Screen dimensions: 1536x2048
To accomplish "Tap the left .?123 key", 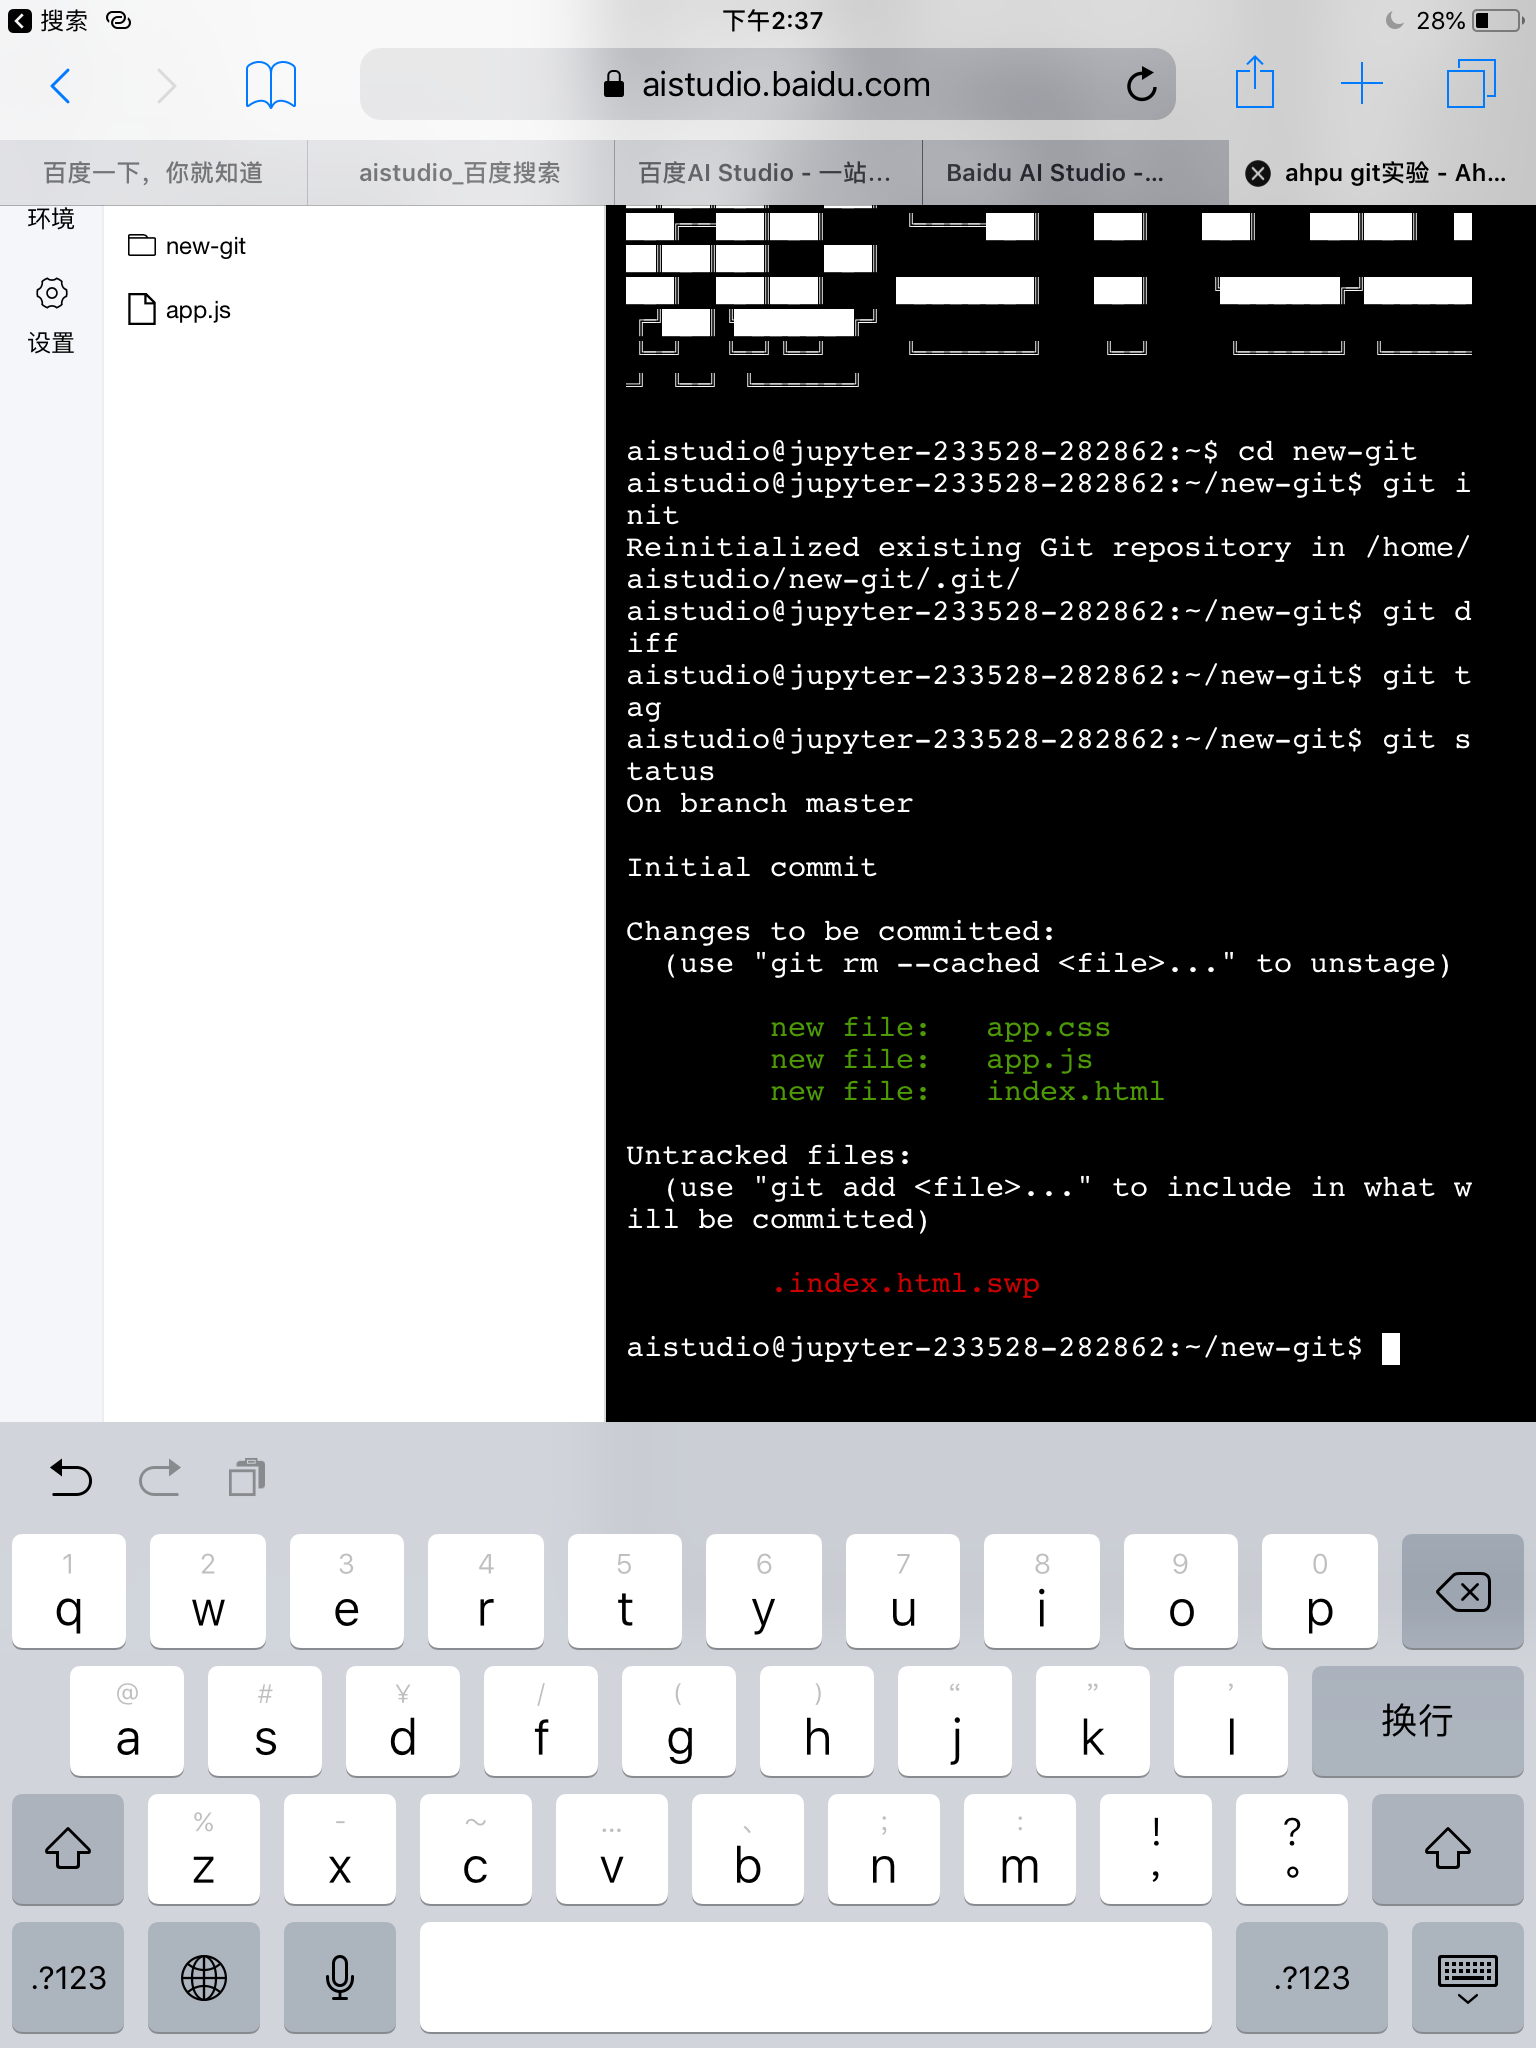I will (x=68, y=1977).
